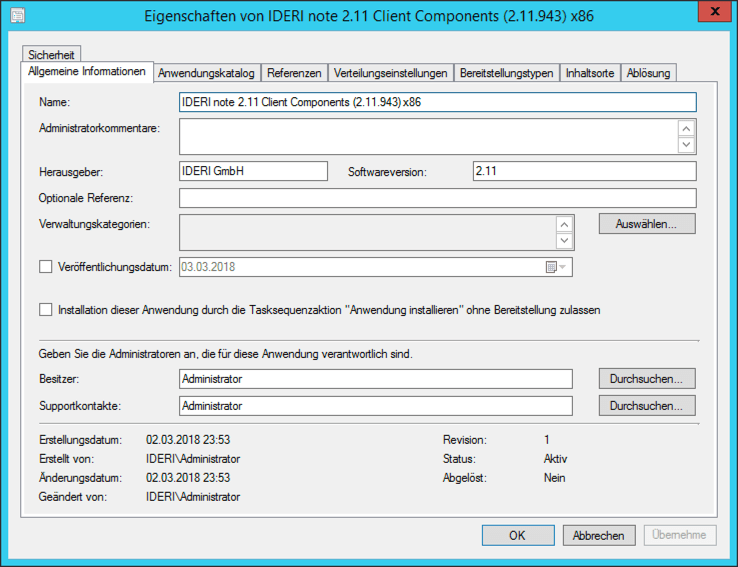This screenshot has height=567, width=738.
Task: Click into the Name input field
Action: point(438,102)
